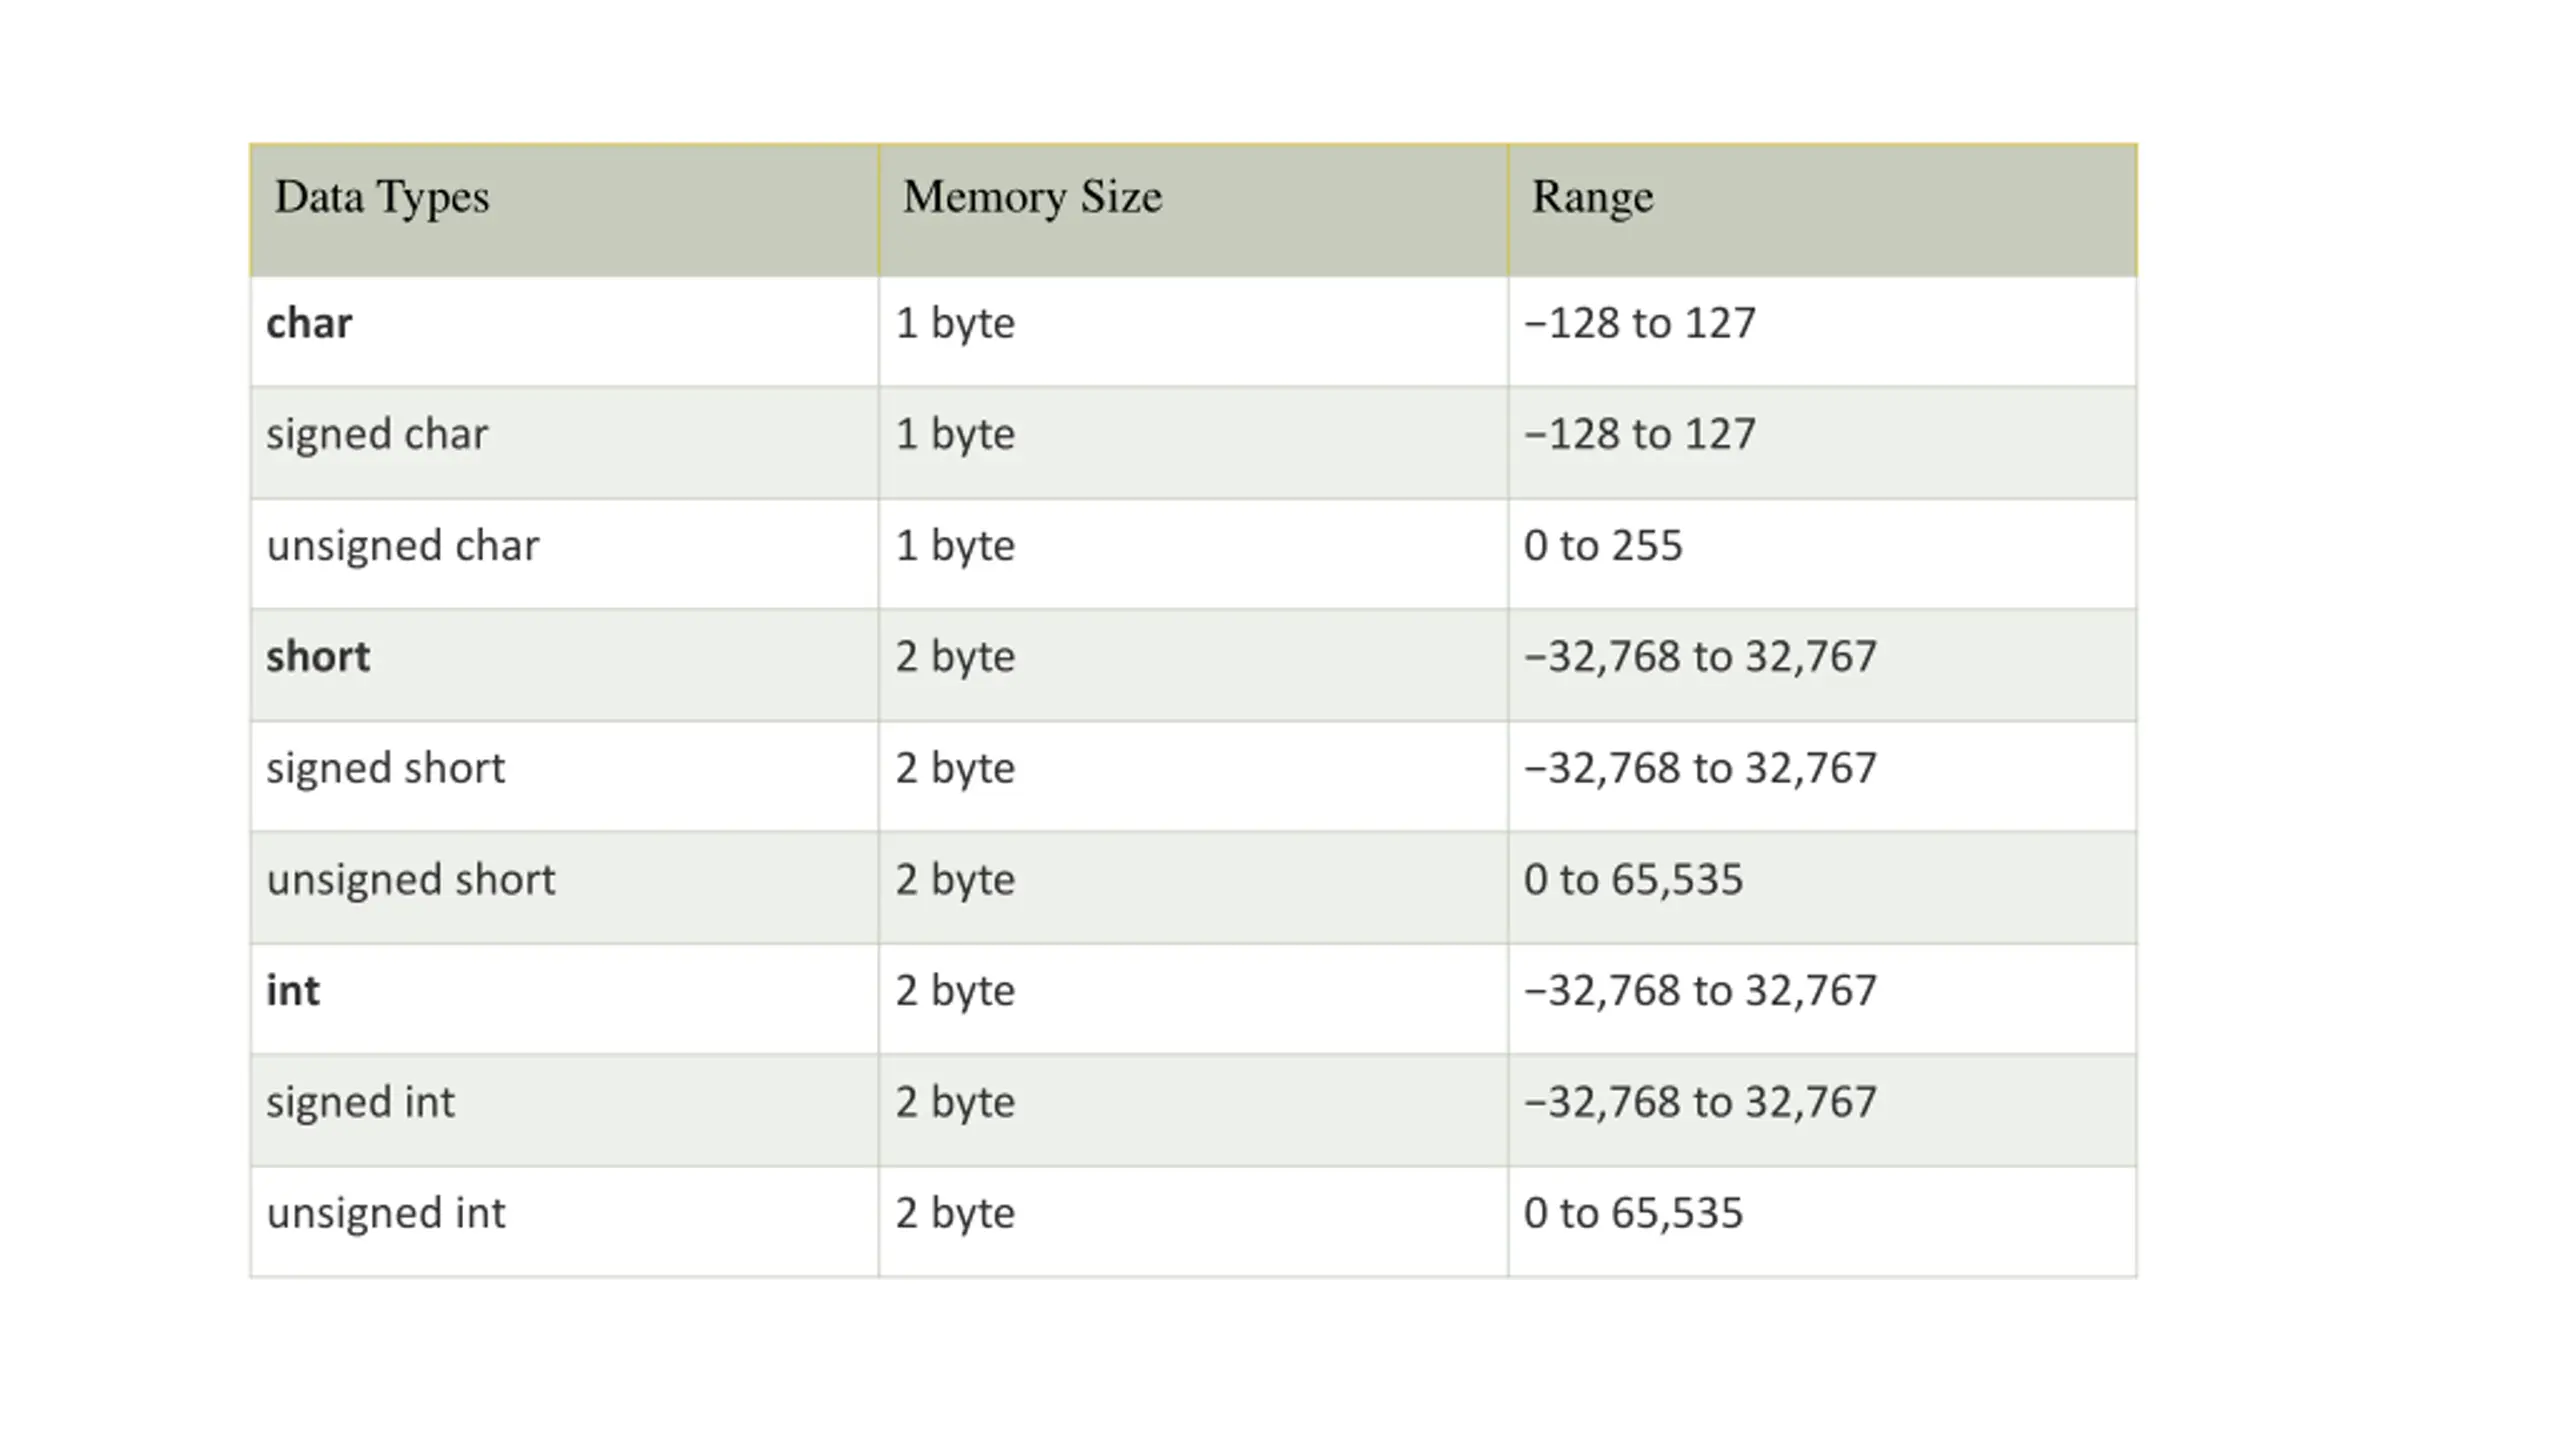Select the signed char cell
Screen dimensions: 2560x1440
(564, 442)
